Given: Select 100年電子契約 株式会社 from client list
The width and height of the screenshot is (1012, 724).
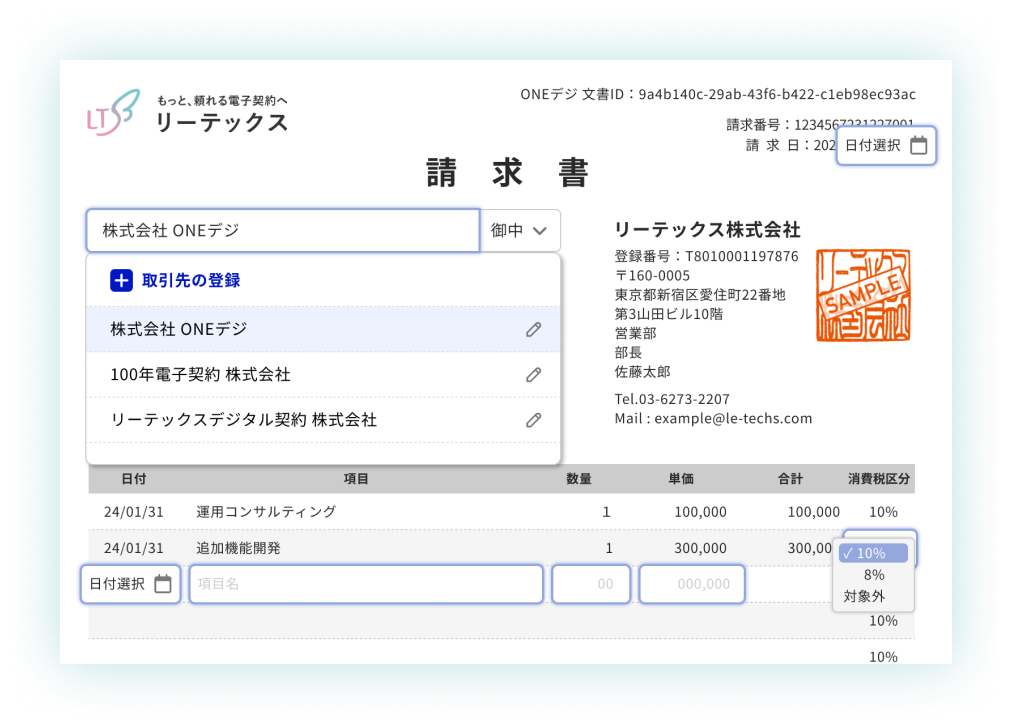Looking at the screenshot, I should [x=323, y=374].
